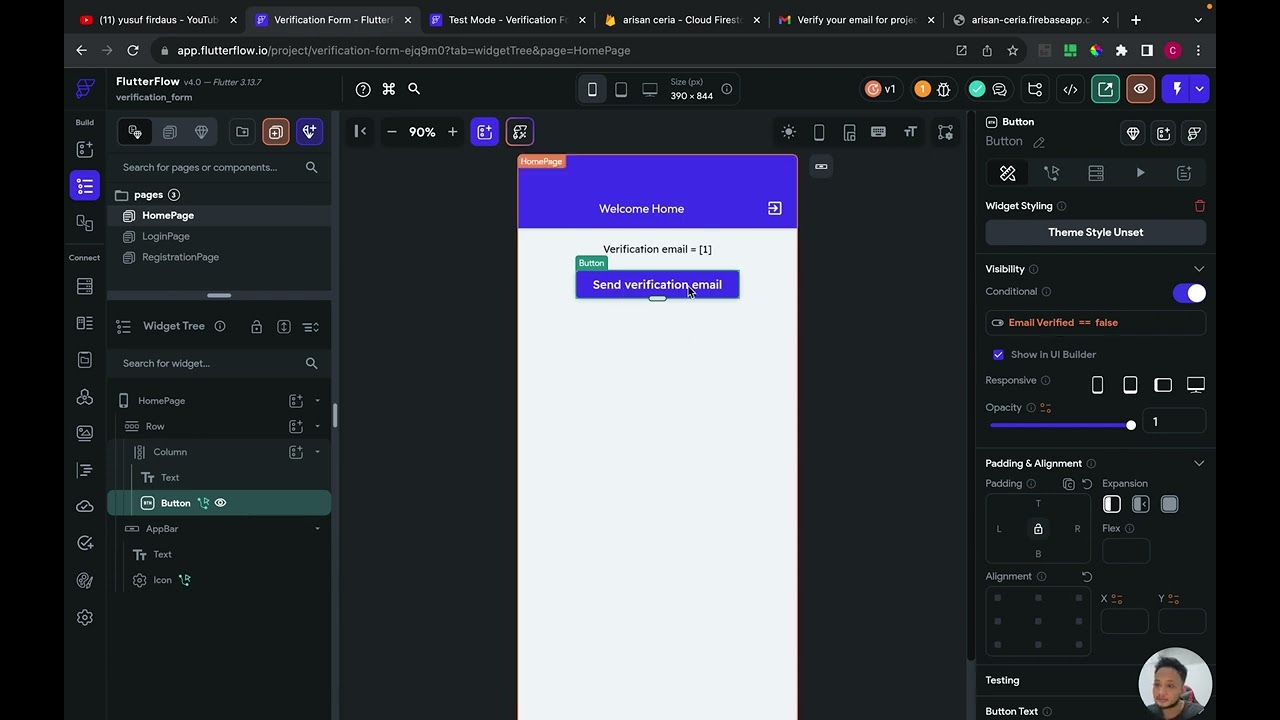Open the Cloud Functions icon in sidebar
The image size is (1280, 720).
(85, 506)
